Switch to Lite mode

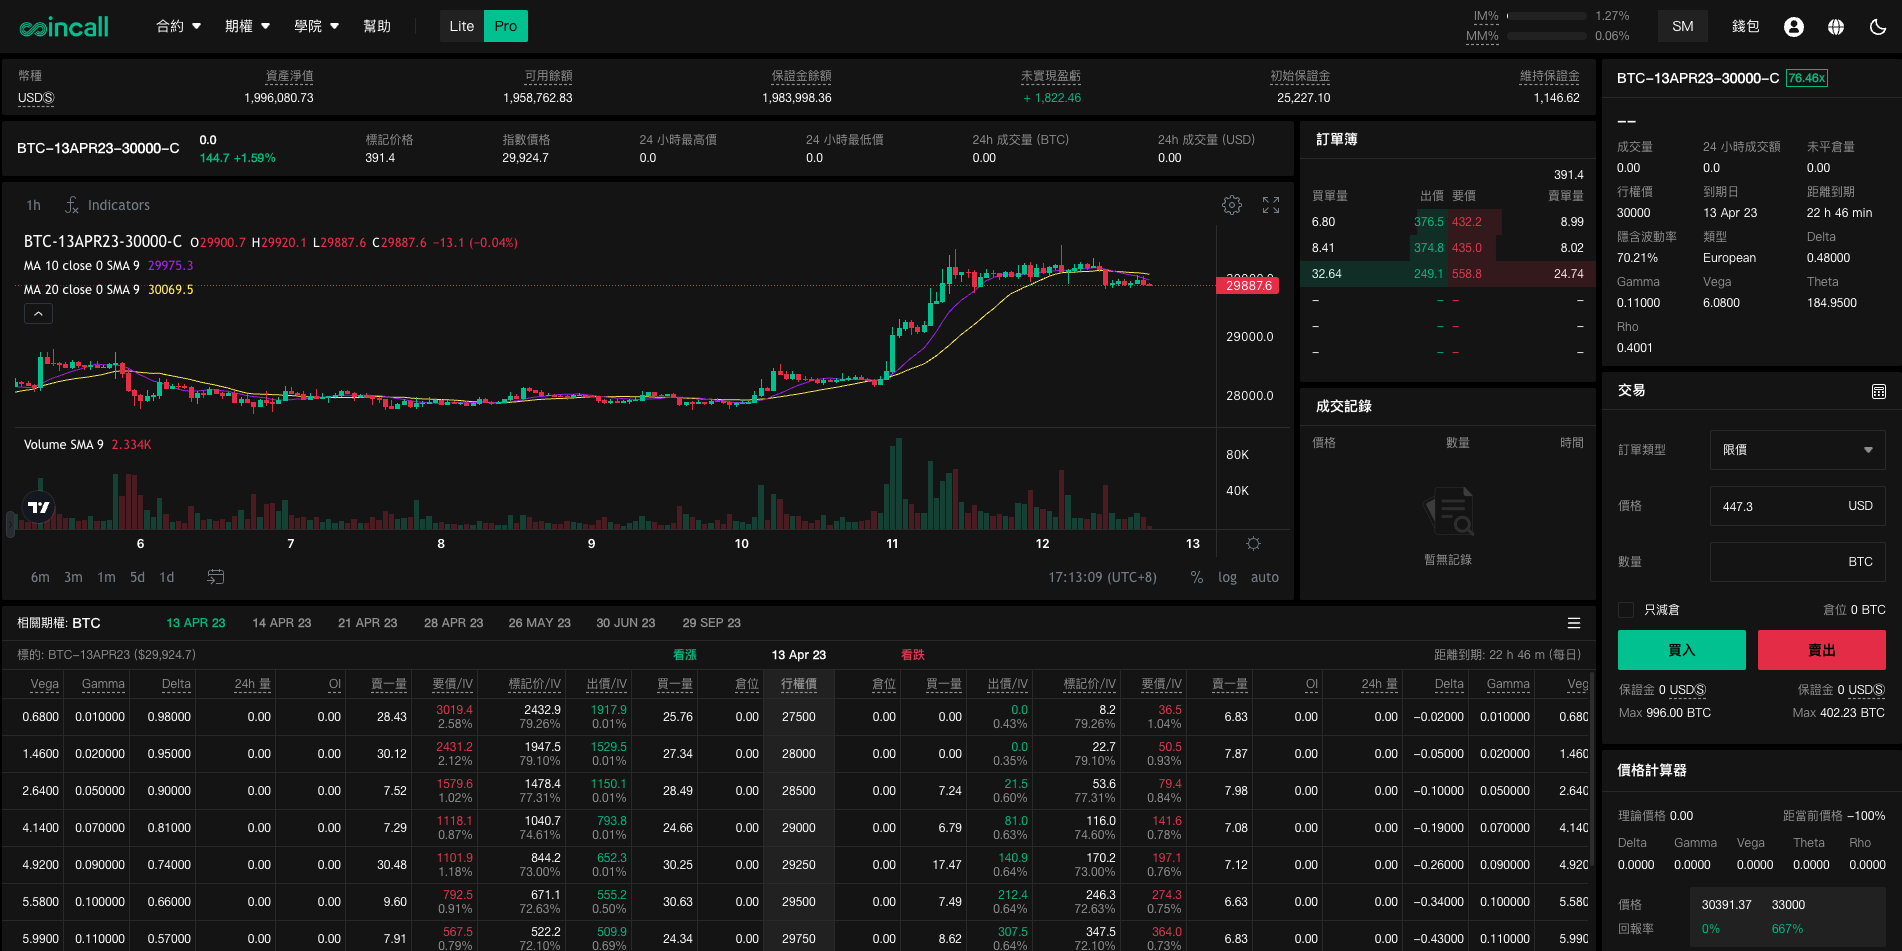tap(462, 26)
